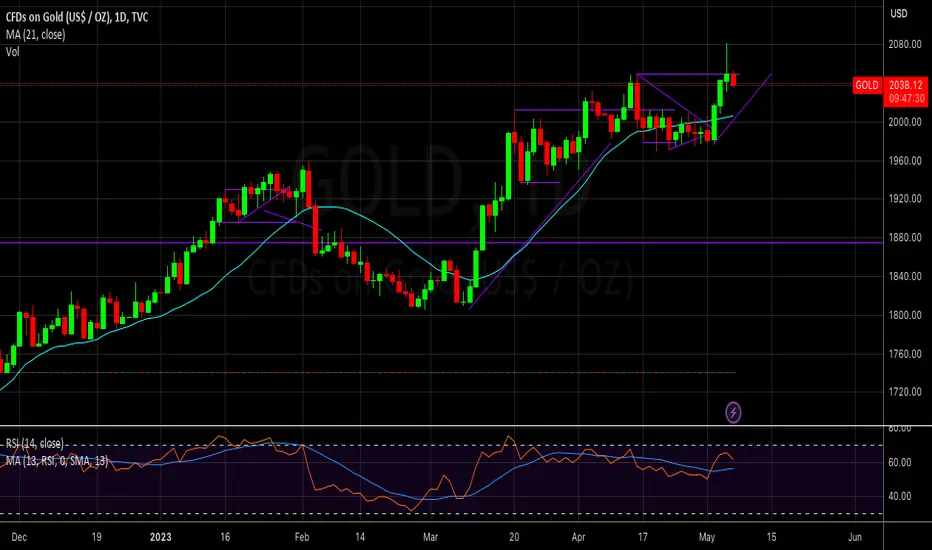Viewport: 932px width, 550px height.
Task: Click the Jun label on time axis
Action: 854,537
